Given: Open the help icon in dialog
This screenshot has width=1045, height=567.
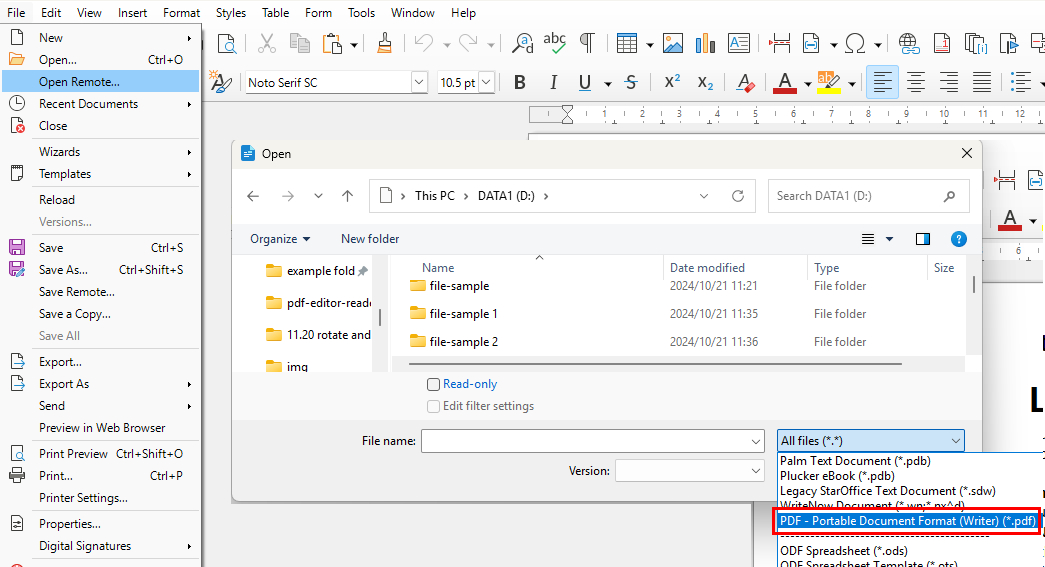Looking at the screenshot, I should tap(958, 239).
